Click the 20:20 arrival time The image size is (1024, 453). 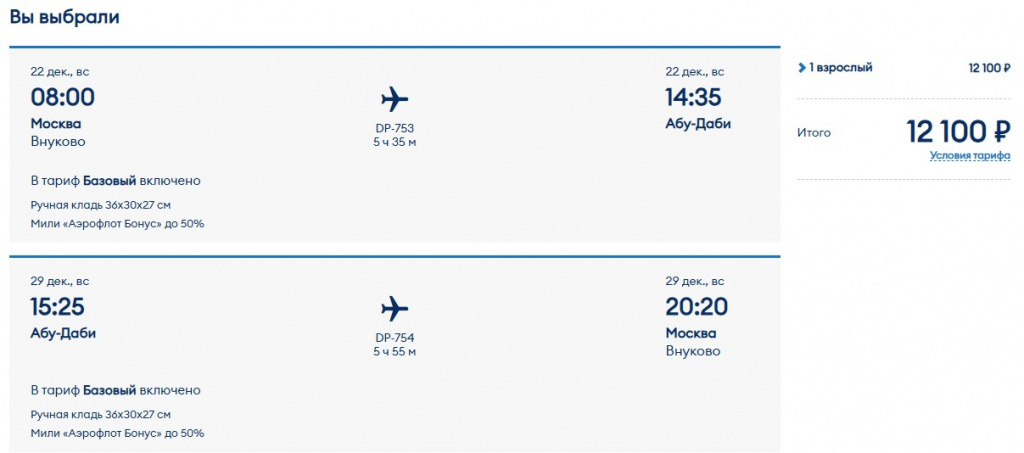696,307
